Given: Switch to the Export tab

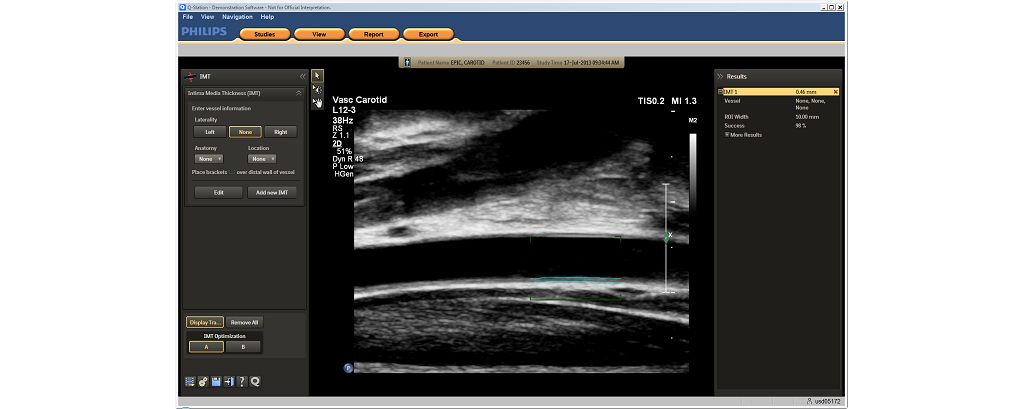Looking at the screenshot, I should click(428, 35).
